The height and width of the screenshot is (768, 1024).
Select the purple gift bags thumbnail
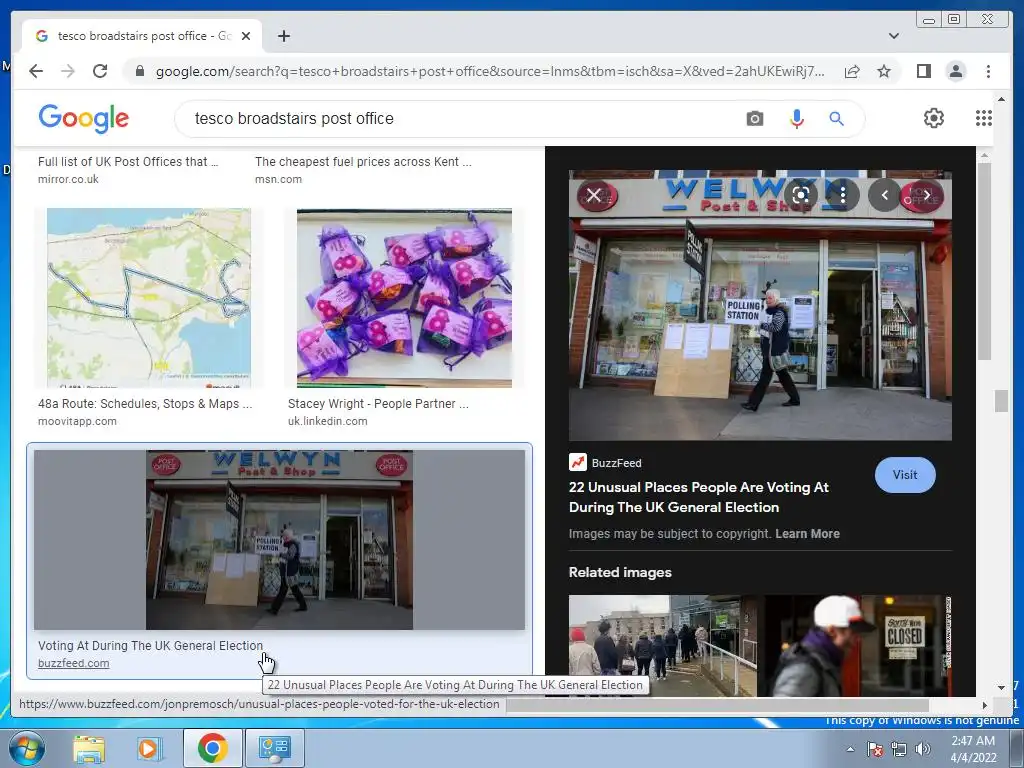404,298
